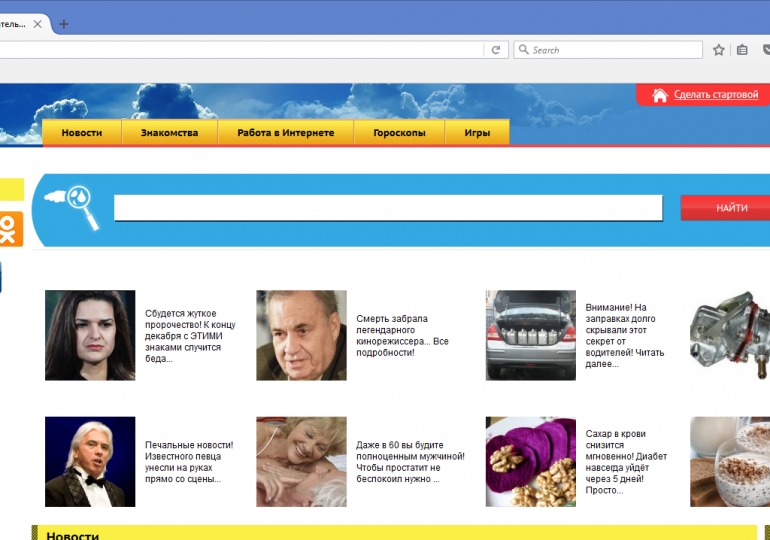This screenshot has height=540, width=770.
Task: Open the Знакомства menu tab
Action: pyautogui.click(x=169, y=133)
